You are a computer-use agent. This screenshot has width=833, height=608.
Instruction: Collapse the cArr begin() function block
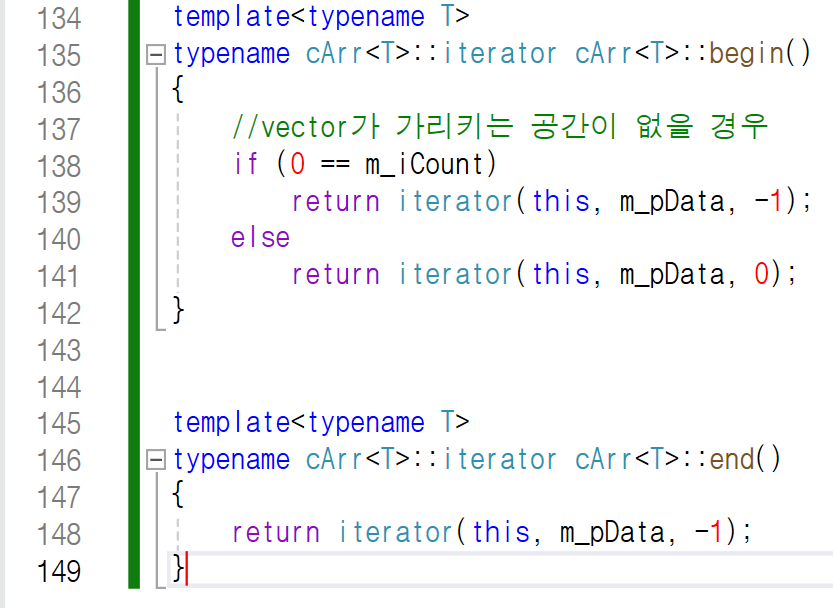point(156,55)
